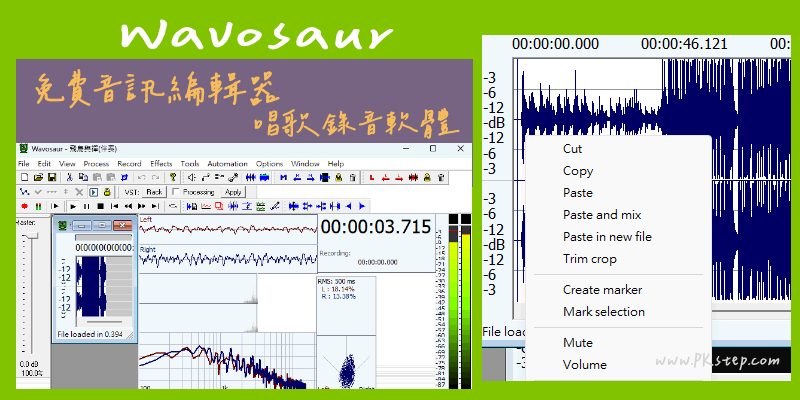Image resolution: width=800 pixels, height=400 pixels.
Task: Choose Paste in the context menu
Action: click(578, 193)
